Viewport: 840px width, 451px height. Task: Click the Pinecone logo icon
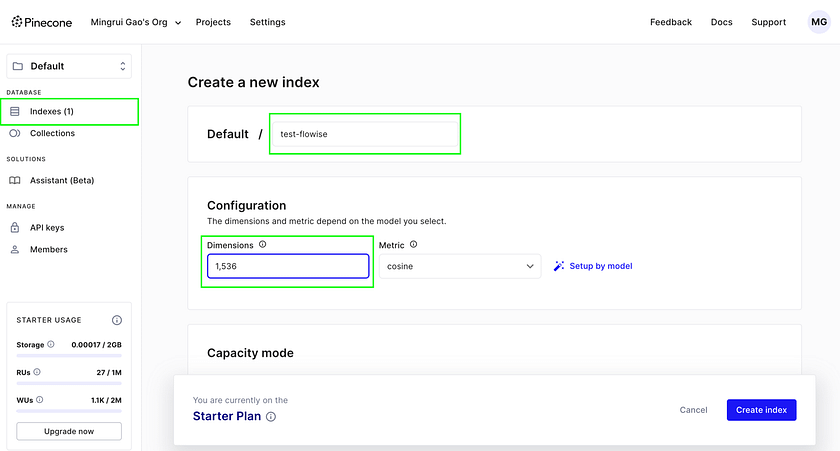(x=18, y=22)
